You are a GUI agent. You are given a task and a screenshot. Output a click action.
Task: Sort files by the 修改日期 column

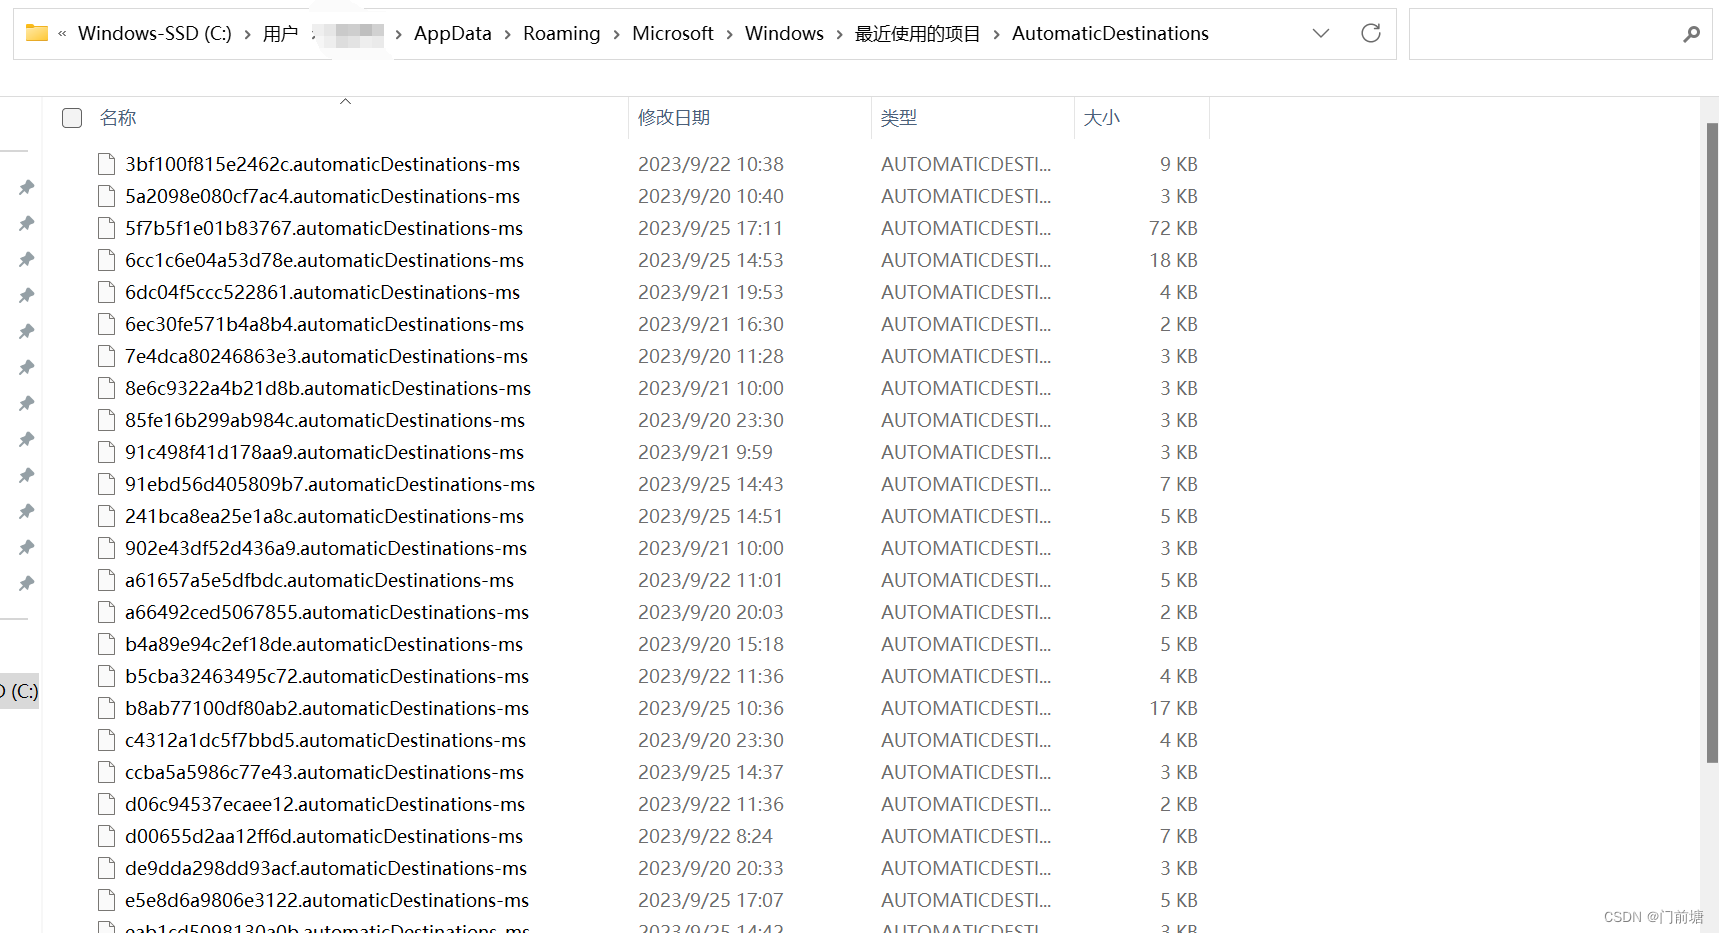click(674, 118)
